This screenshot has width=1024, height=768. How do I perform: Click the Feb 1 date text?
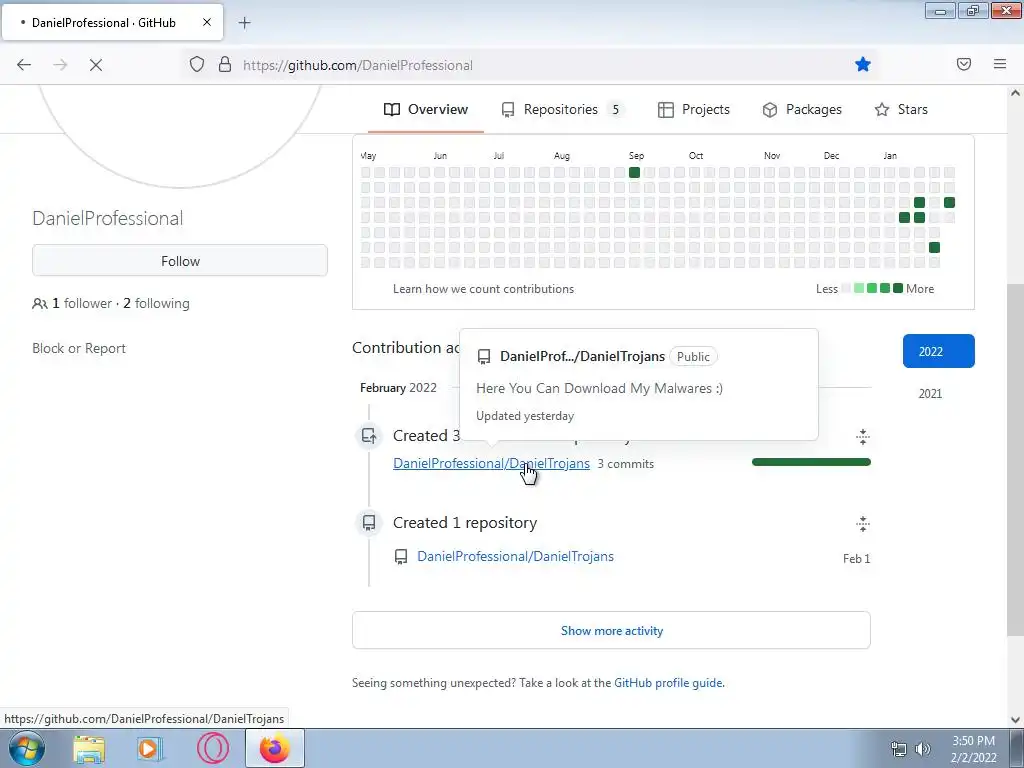(856, 558)
